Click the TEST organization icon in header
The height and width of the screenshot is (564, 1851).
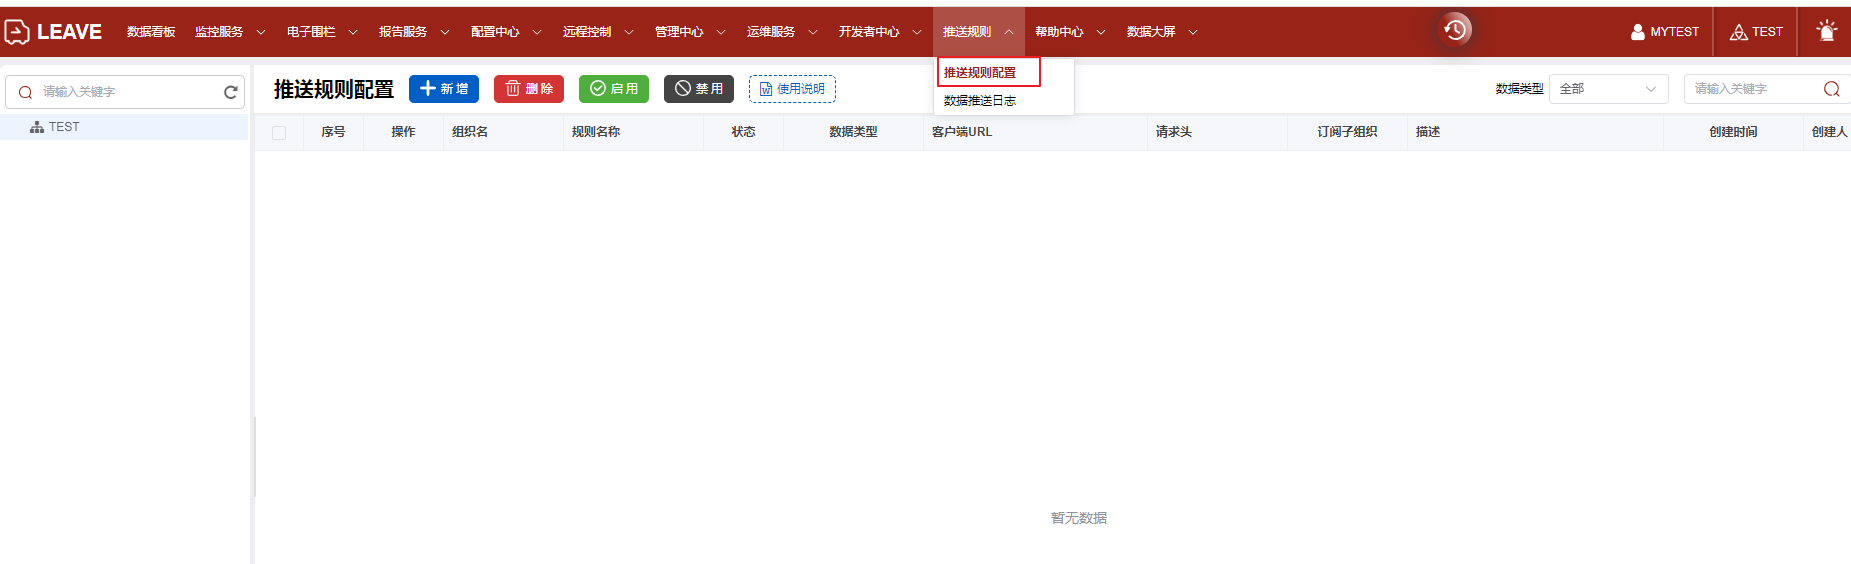1739,32
